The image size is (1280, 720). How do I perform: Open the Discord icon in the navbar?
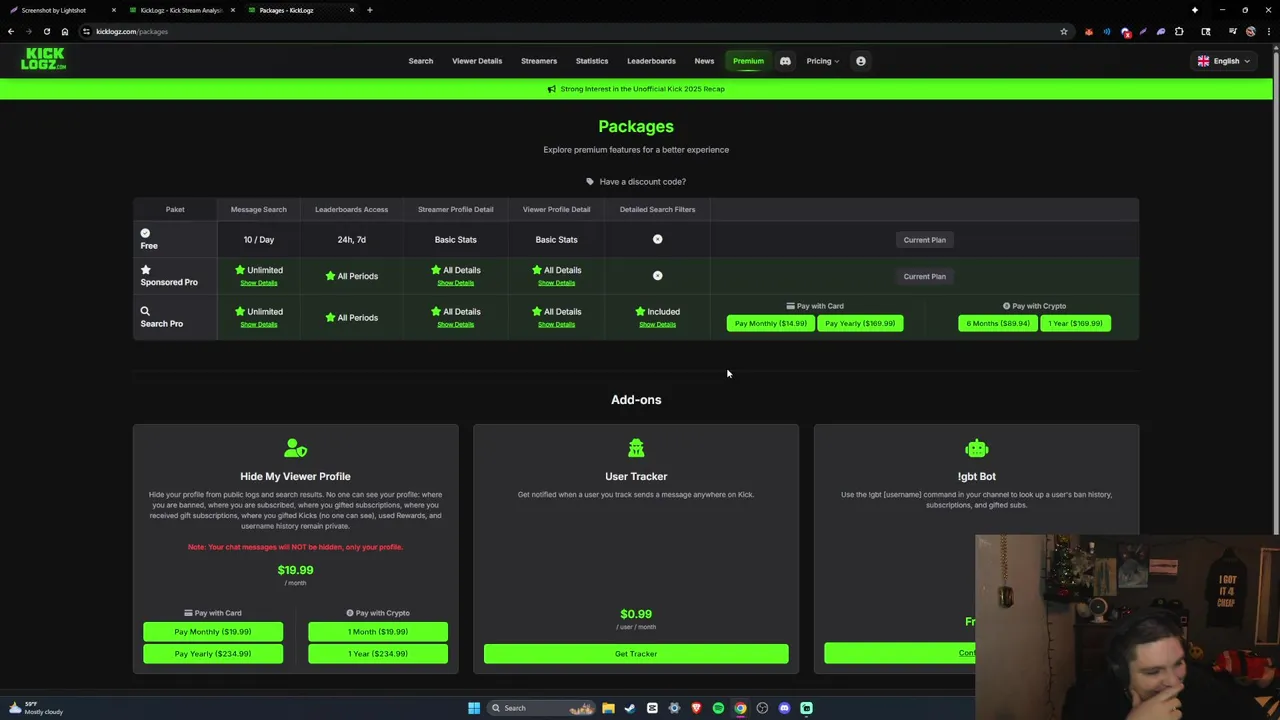[x=785, y=61]
